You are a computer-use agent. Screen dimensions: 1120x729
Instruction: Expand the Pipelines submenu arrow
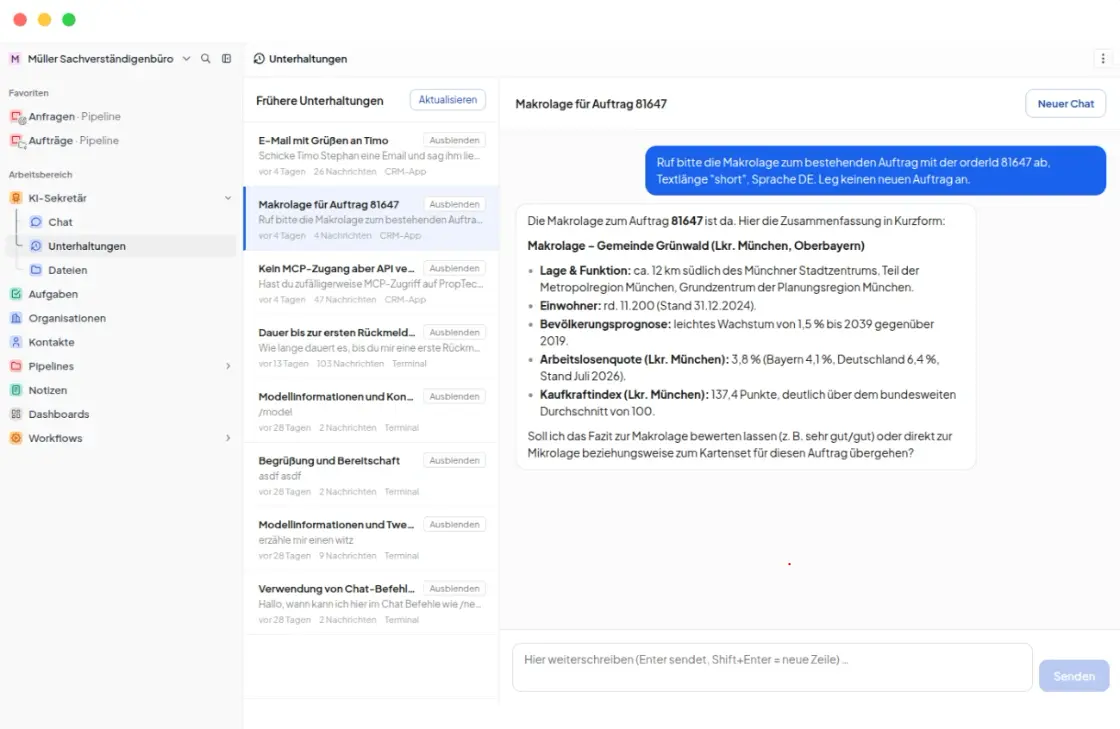click(x=228, y=366)
